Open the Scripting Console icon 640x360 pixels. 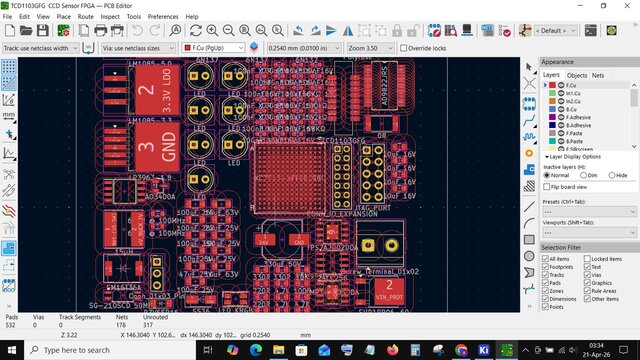(x=591, y=31)
